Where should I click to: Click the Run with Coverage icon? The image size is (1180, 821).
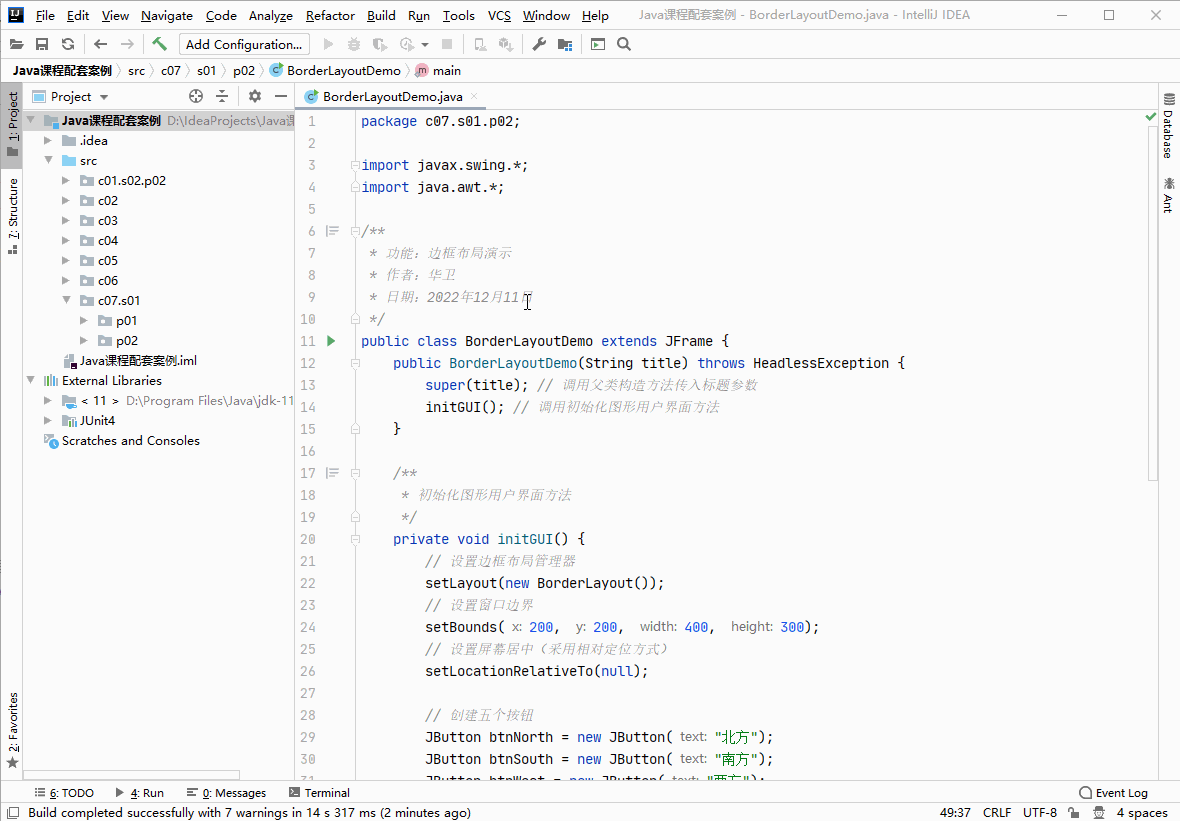[380, 44]
